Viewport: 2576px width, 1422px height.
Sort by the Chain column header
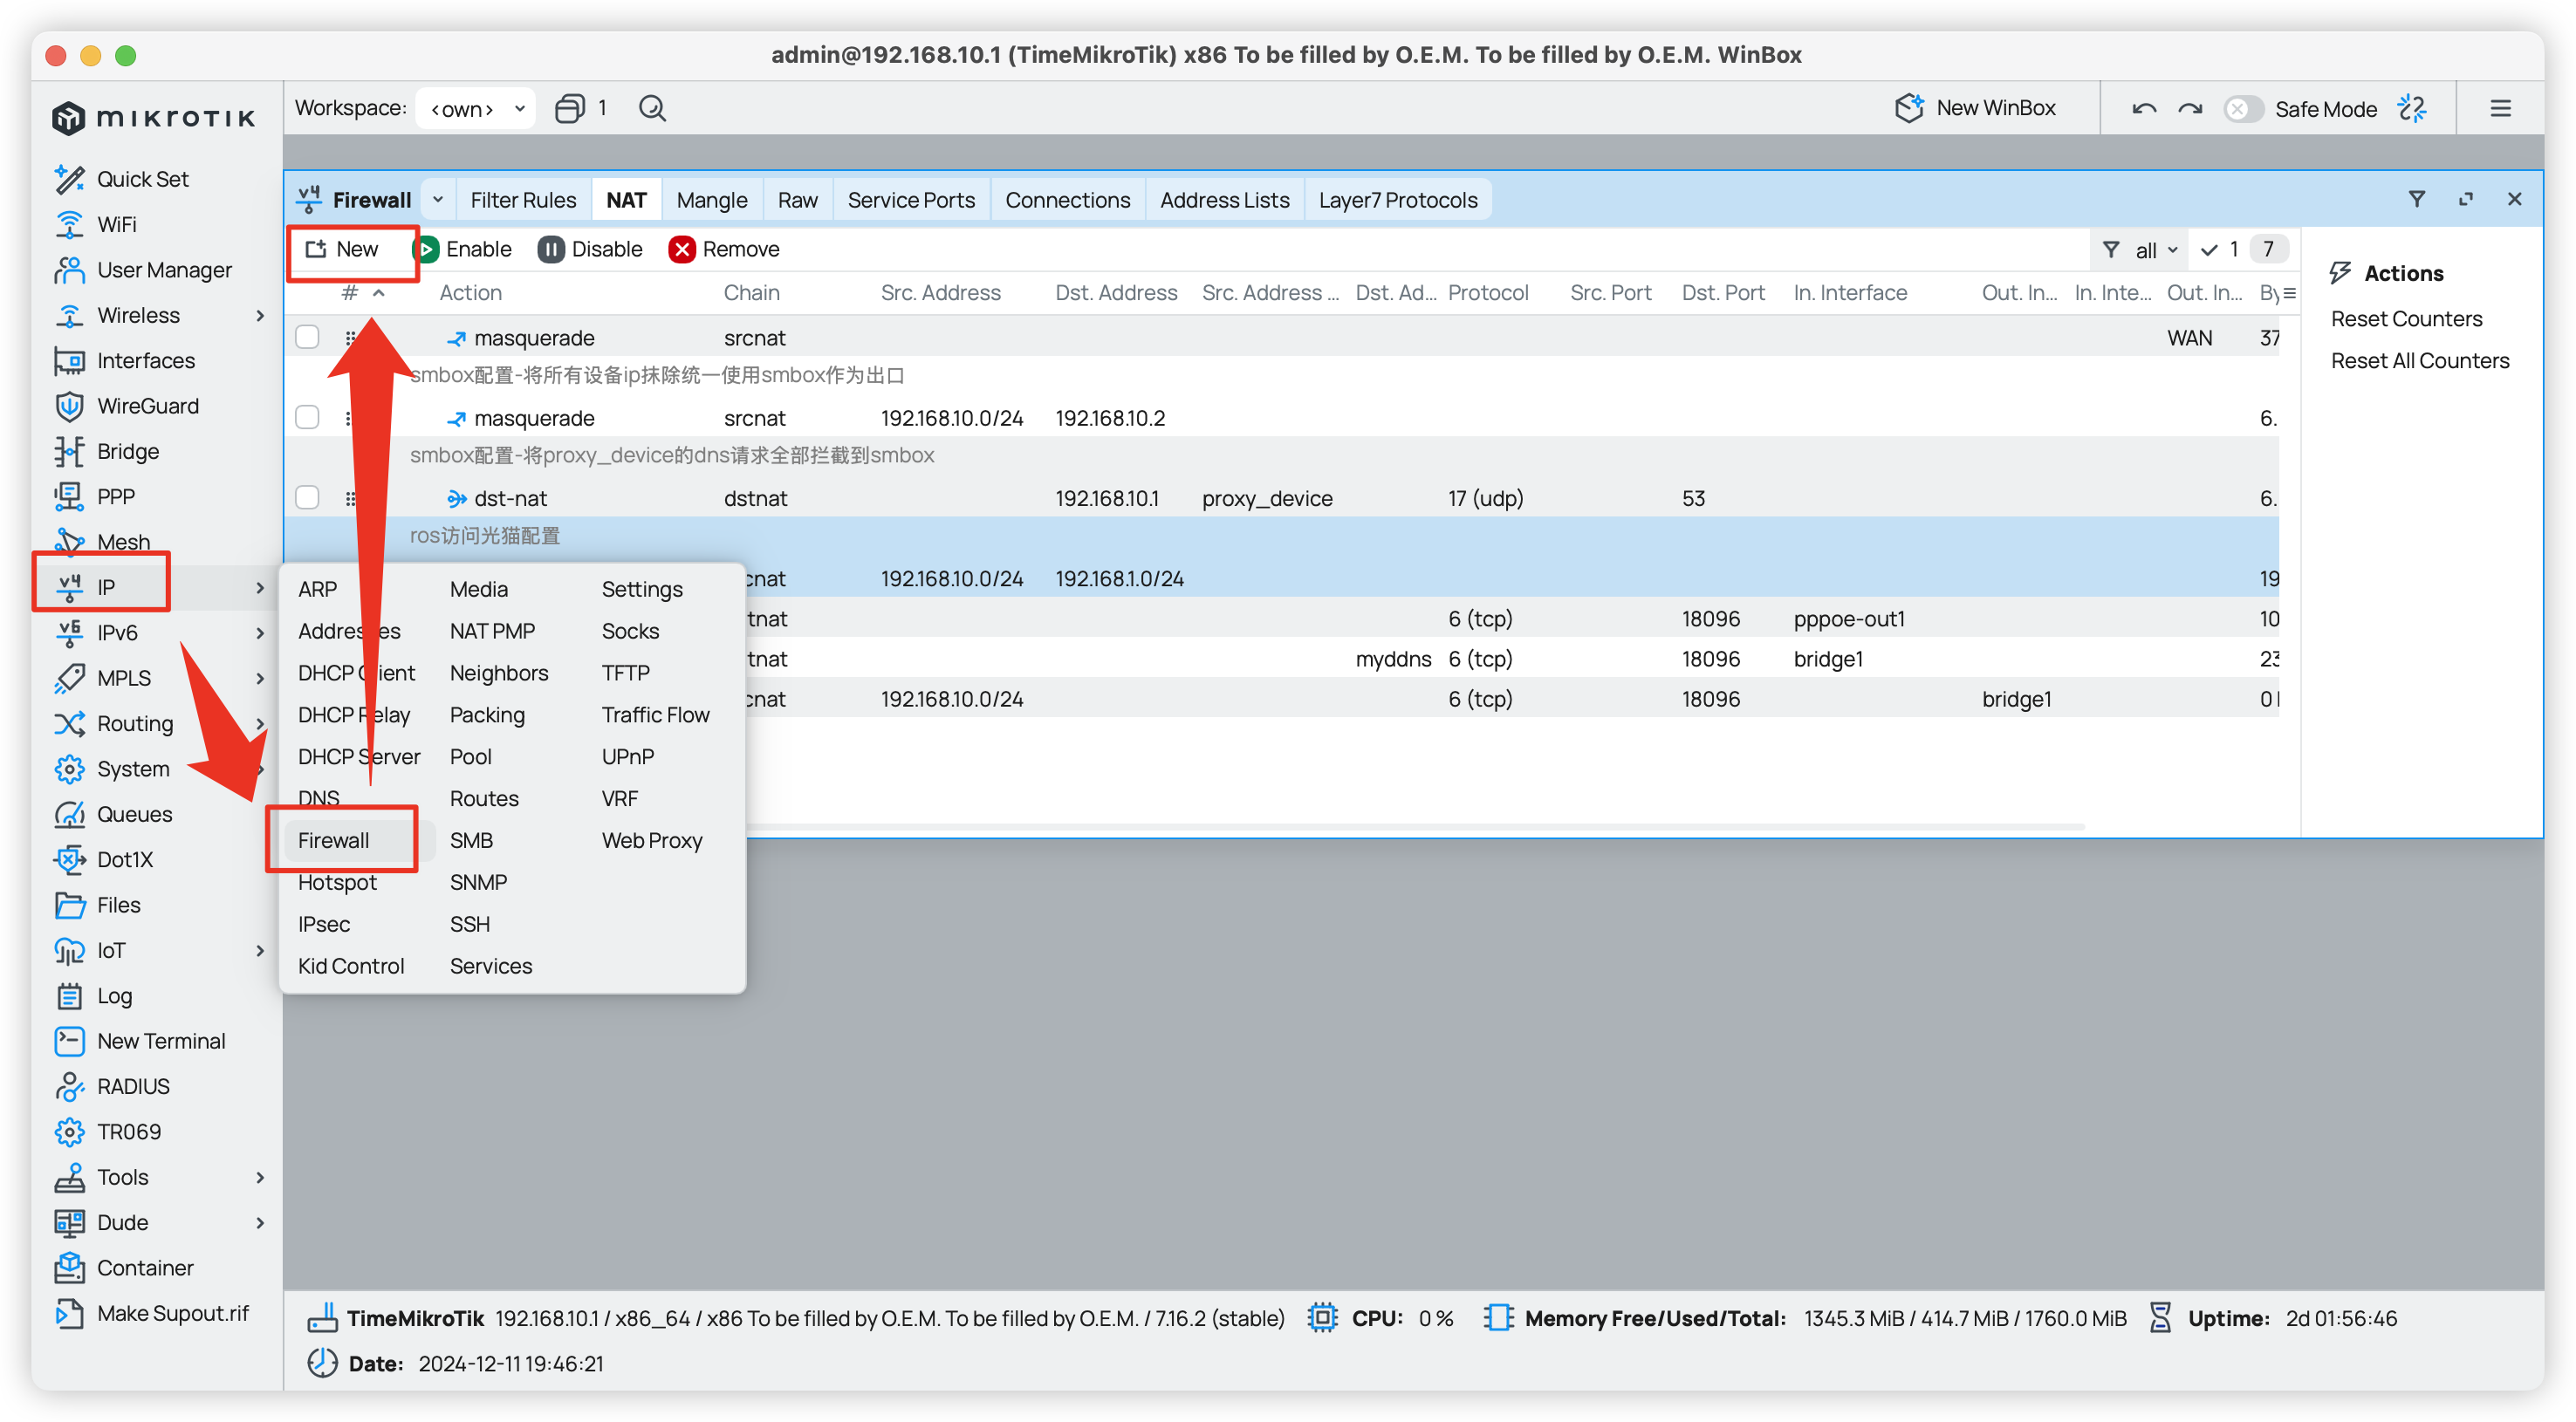751,293
